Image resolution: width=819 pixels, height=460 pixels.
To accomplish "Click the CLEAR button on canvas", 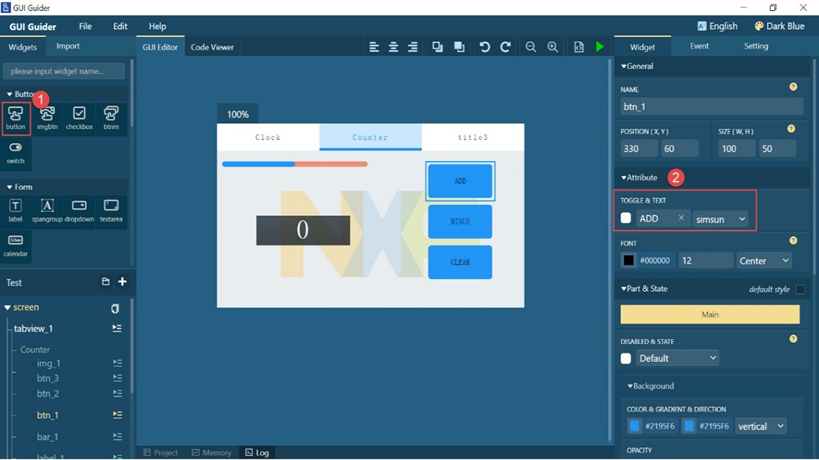I will point(460,262).
